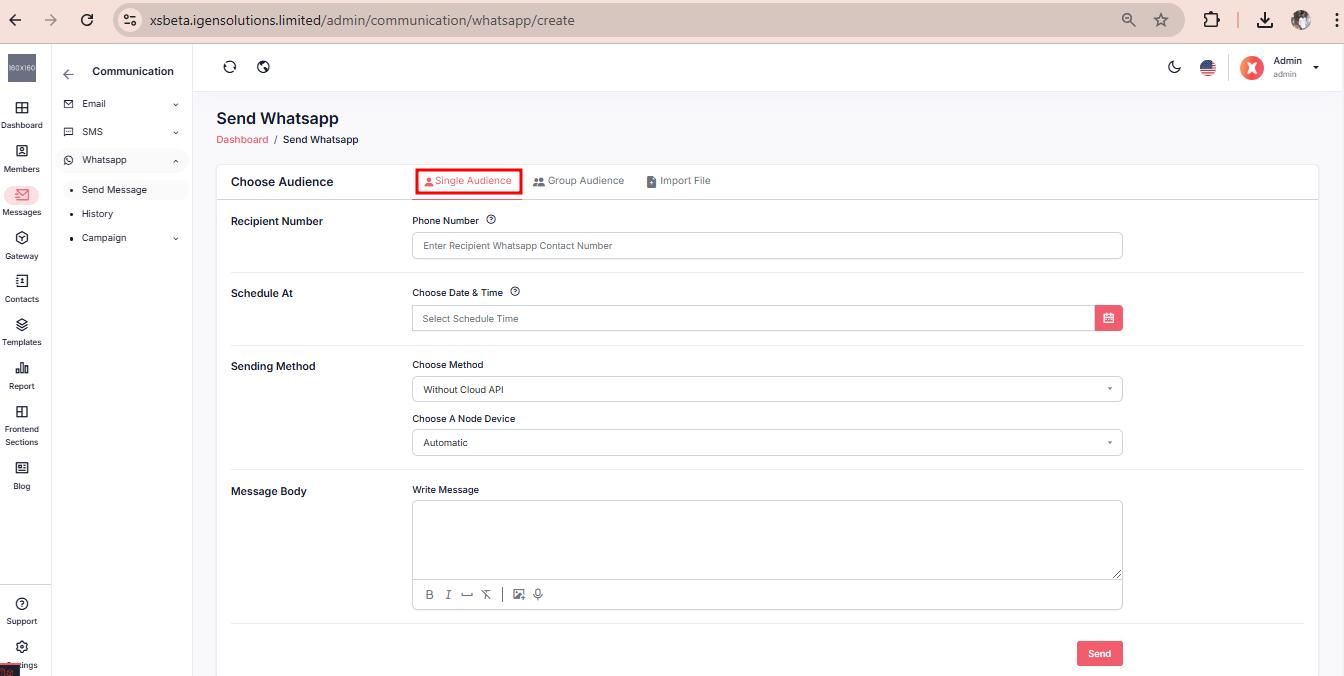Apply italic formatting in the message editor
The width and height of the screenshot is (1344, 676).
click(x=448, y=594)
